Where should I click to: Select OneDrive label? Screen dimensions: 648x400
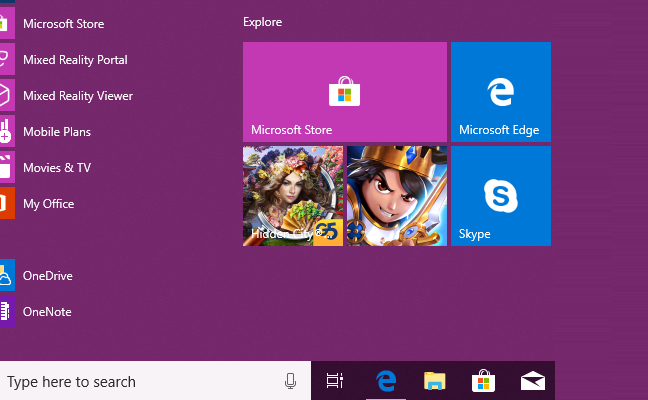point(48,276)
